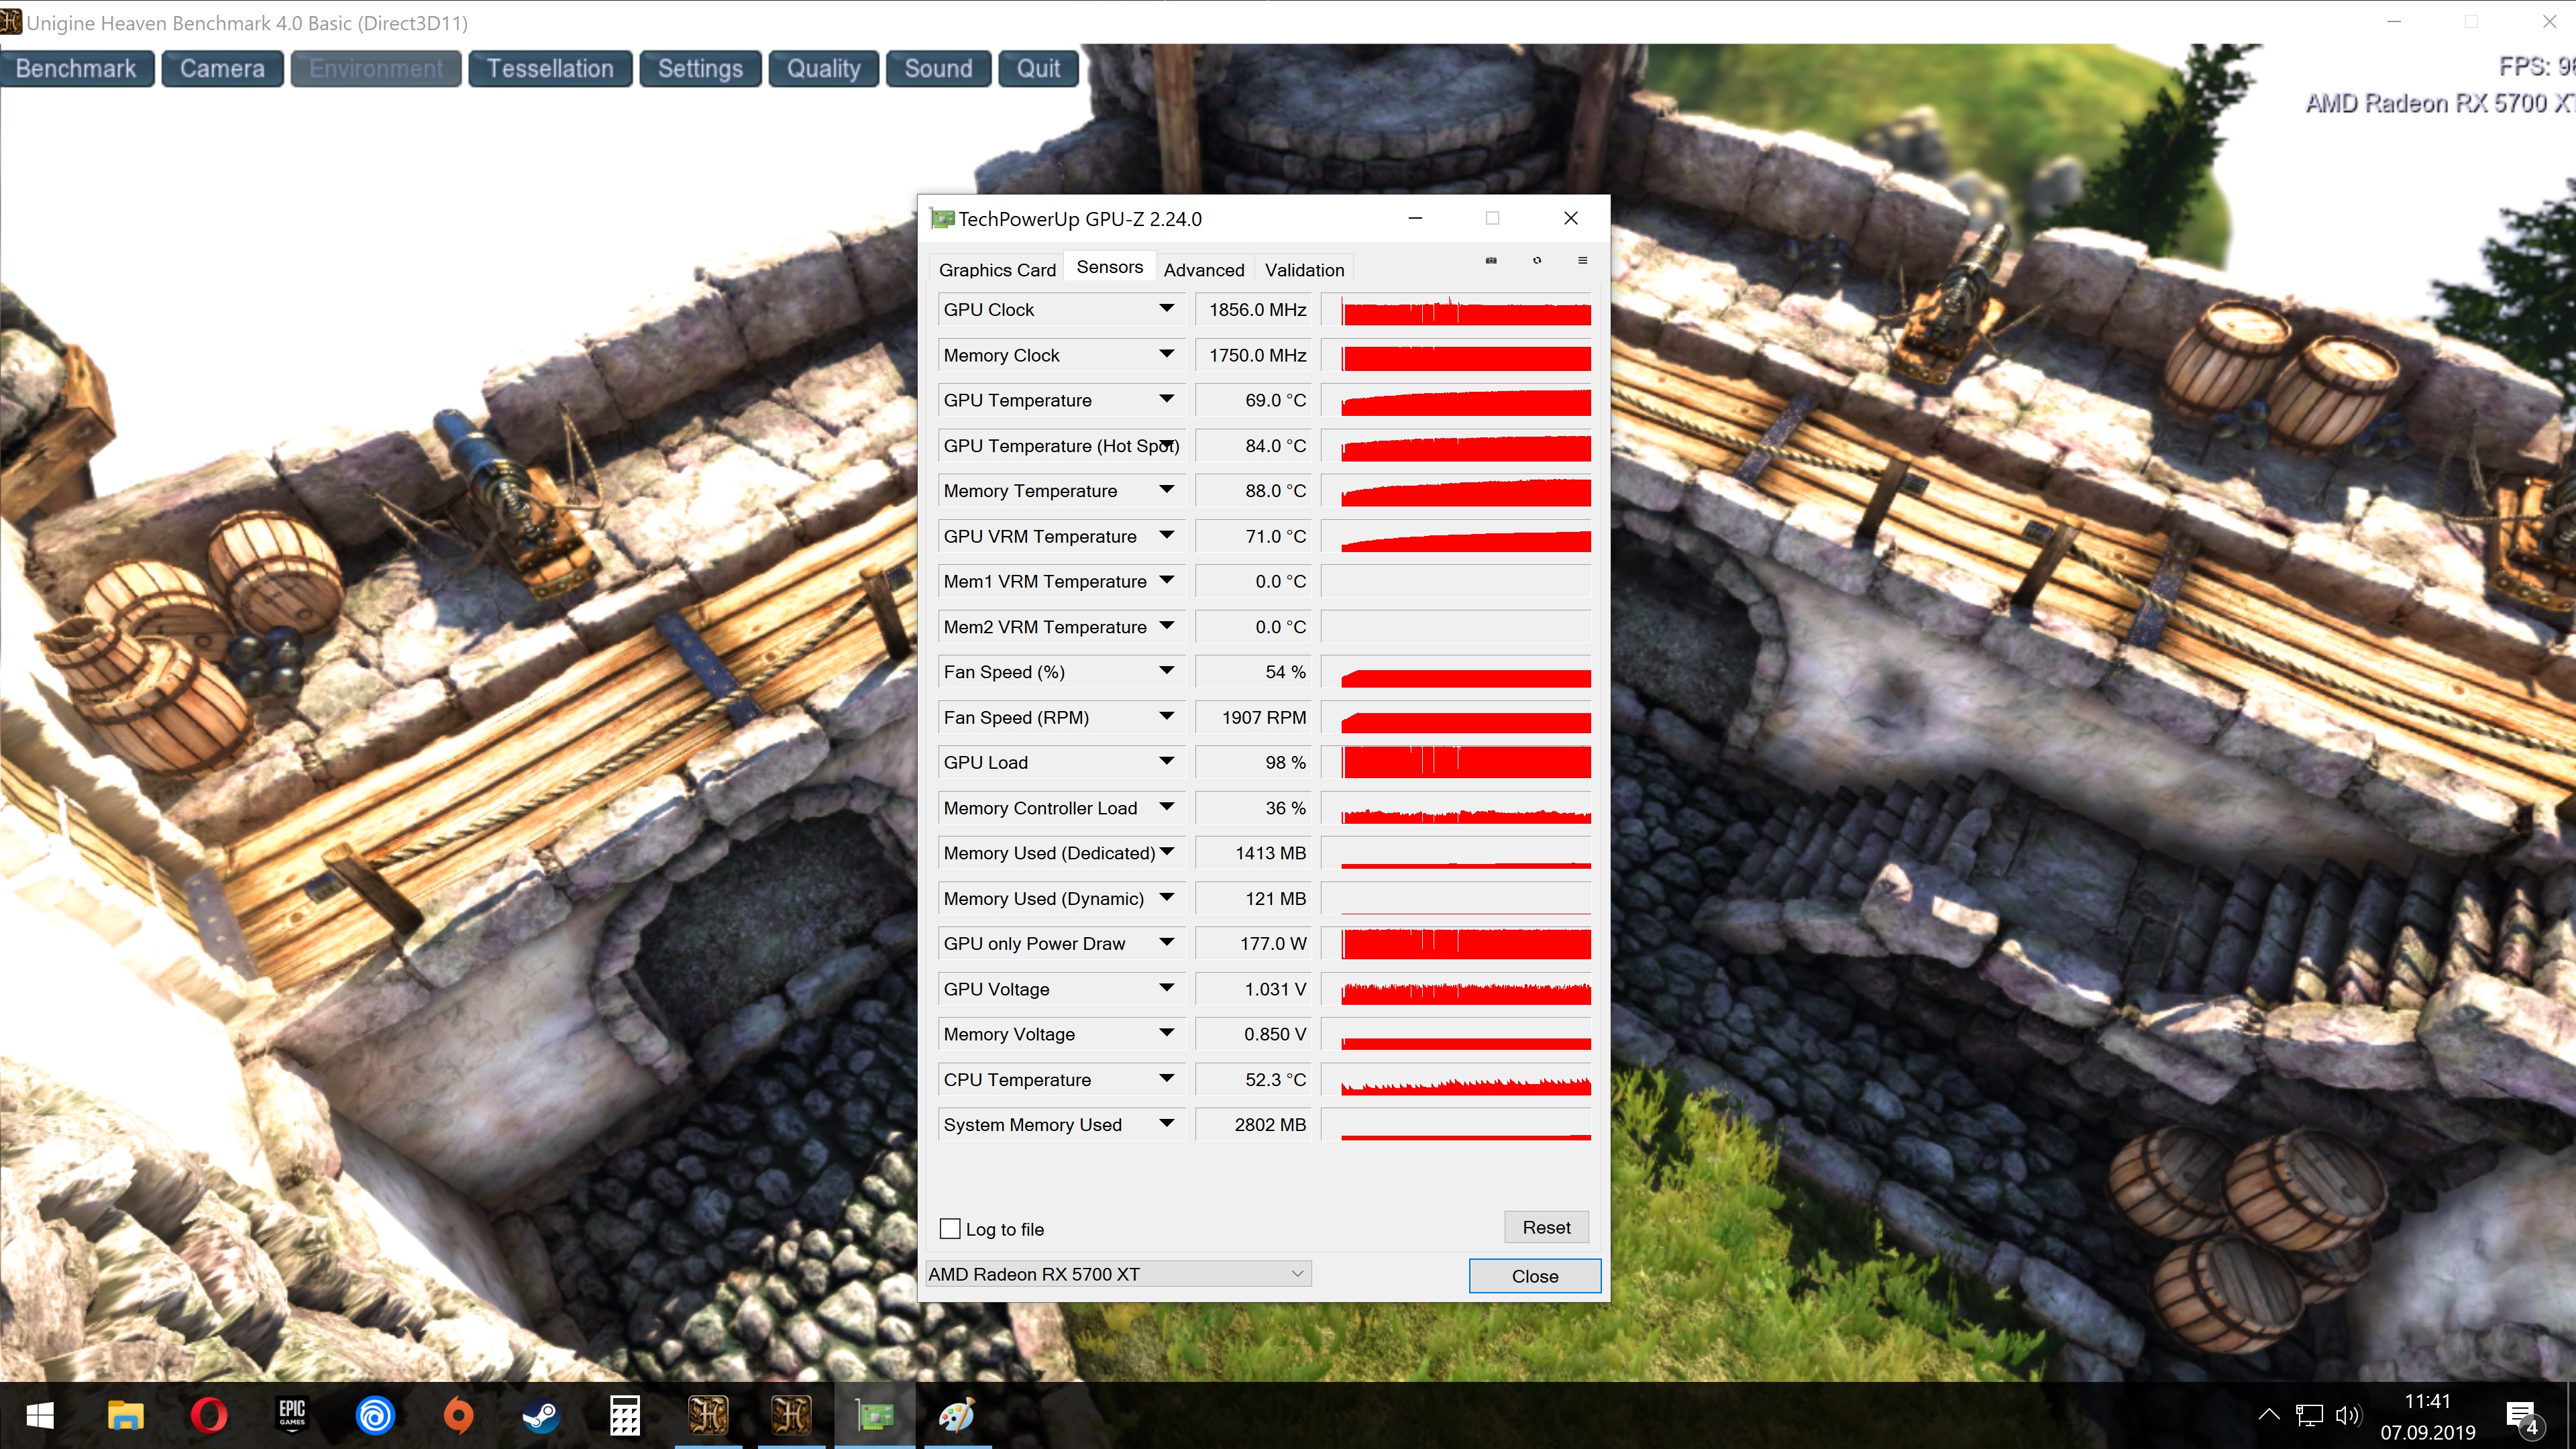Switch to the Advanced tab

click(x=1203, y=270)
